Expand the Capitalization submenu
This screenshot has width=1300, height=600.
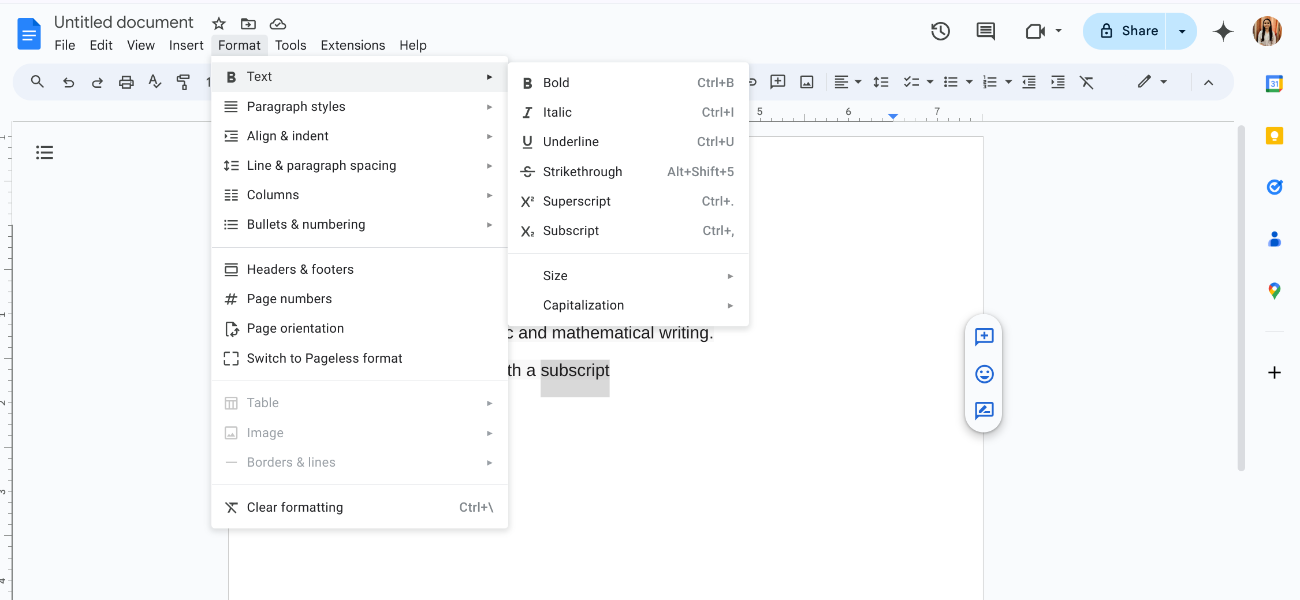click(x=583, y=305)
